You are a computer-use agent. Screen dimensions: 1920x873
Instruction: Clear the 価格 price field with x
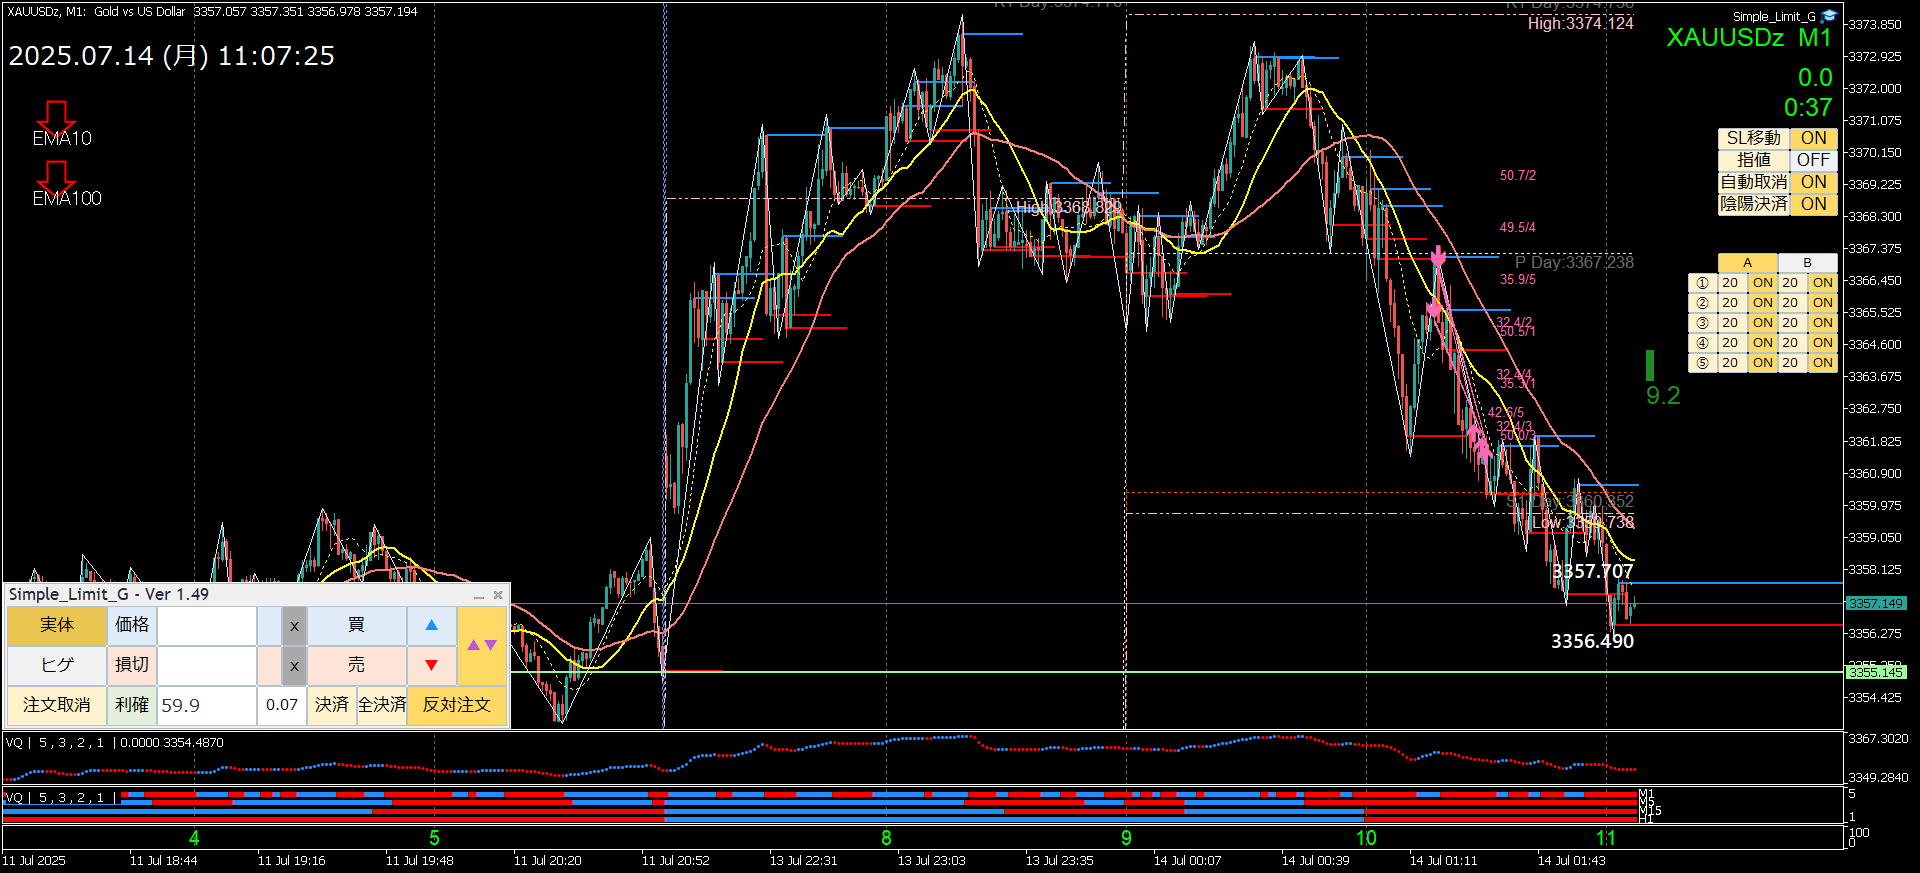294,626
